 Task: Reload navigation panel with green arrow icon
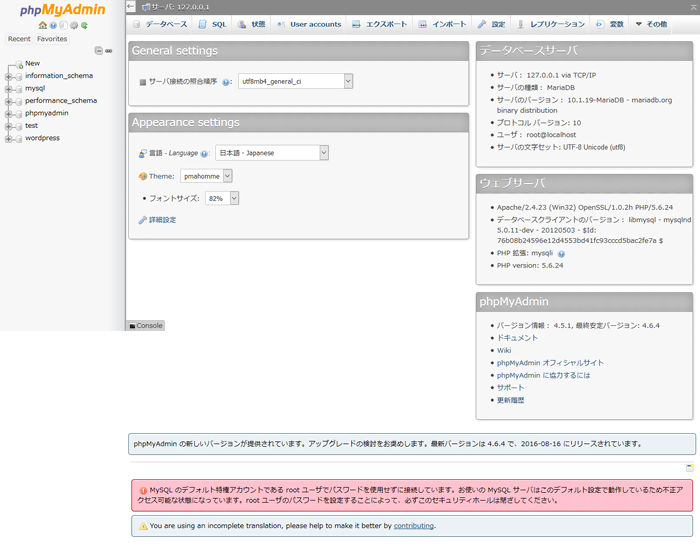tap(84, 25)
